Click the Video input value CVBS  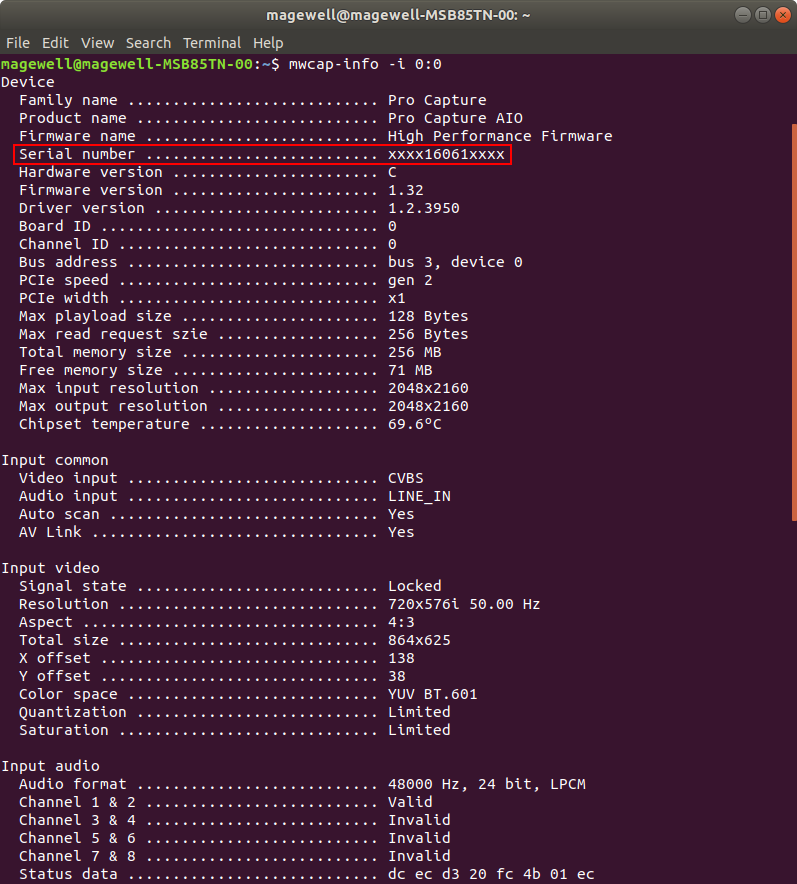click(406, 479)
